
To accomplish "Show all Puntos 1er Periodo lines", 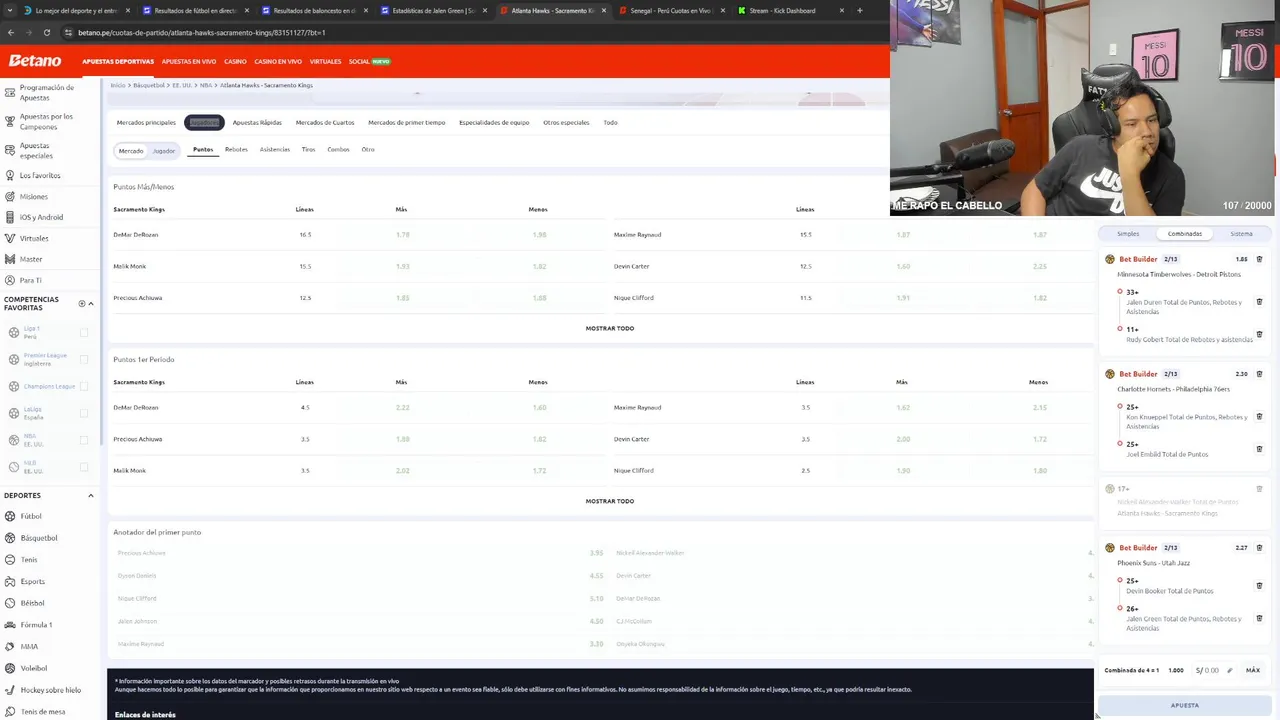I will (610, 501).
